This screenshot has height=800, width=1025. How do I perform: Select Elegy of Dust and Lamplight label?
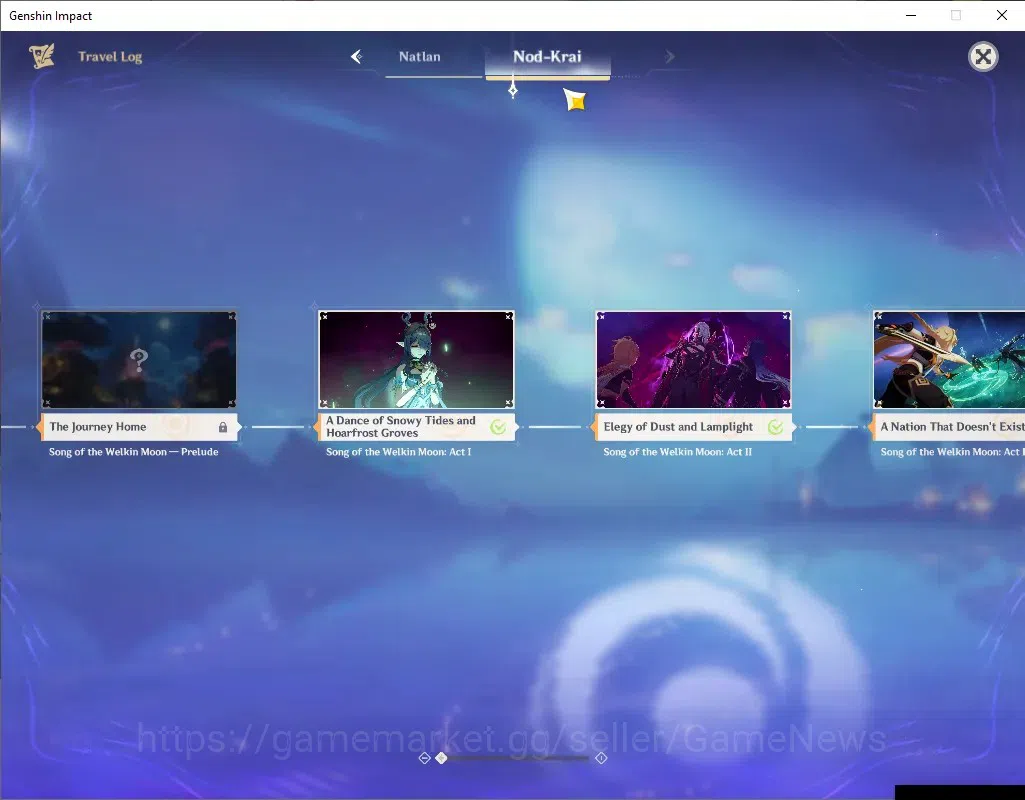(694, 427)
